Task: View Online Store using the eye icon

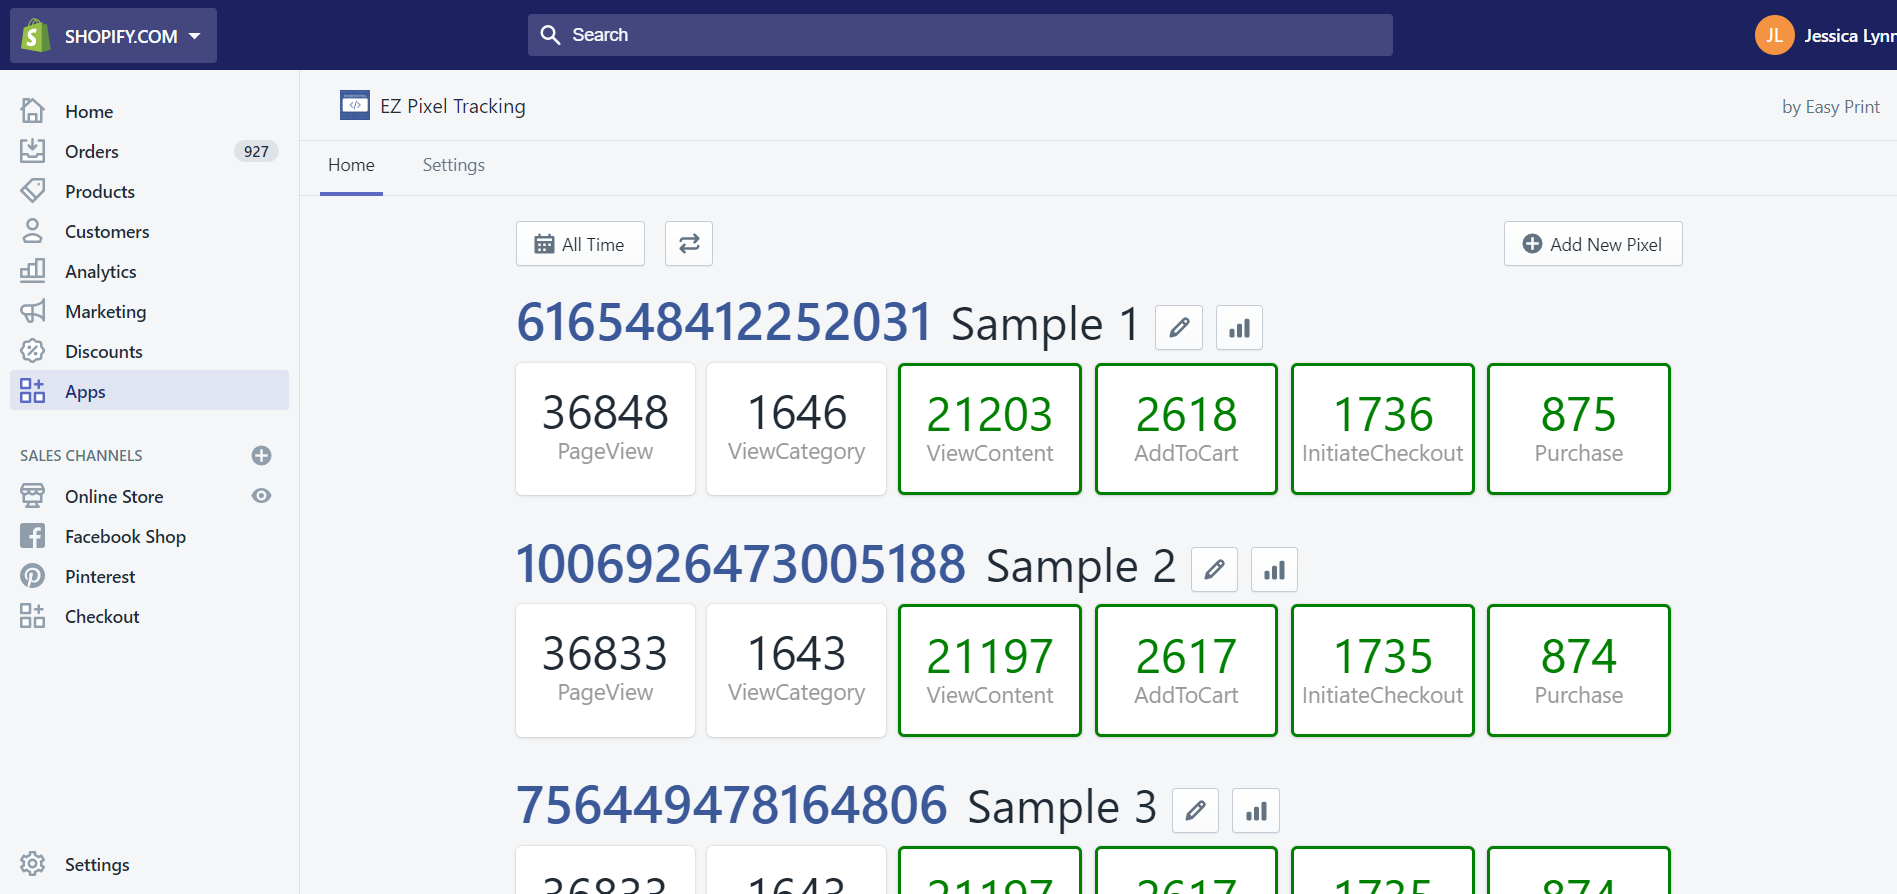Action: (261, 496)
